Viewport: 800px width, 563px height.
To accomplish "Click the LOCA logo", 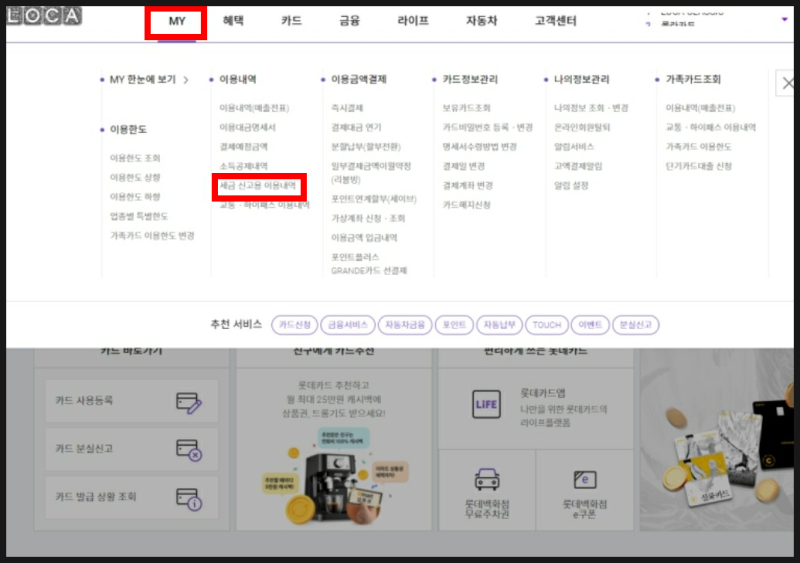I will point(44,16).
